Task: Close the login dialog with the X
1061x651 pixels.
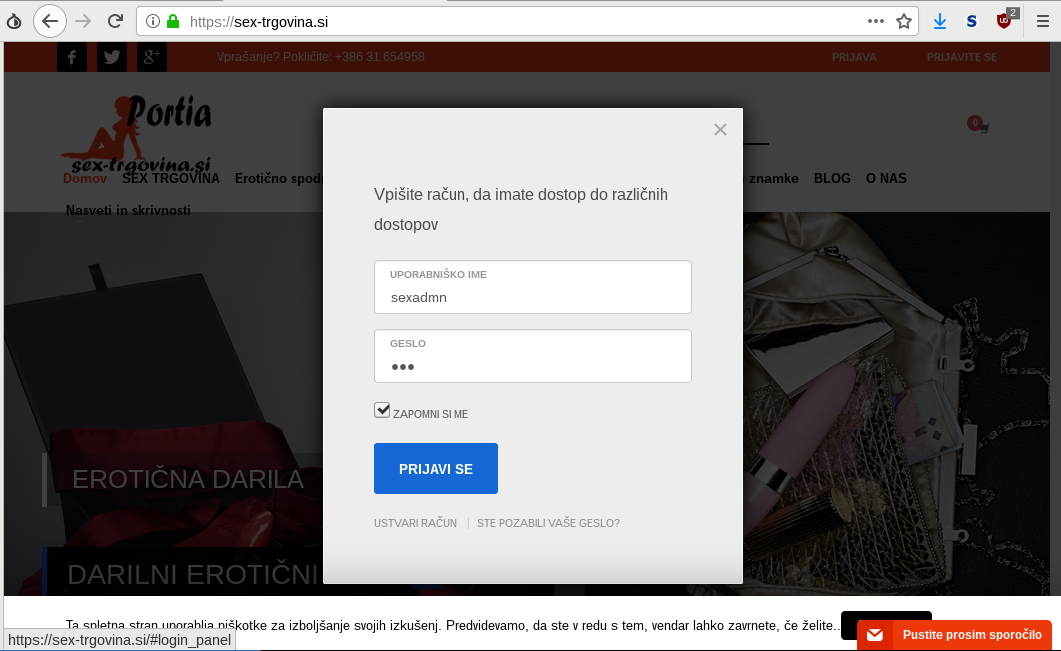Action: [x=720, y=129]
